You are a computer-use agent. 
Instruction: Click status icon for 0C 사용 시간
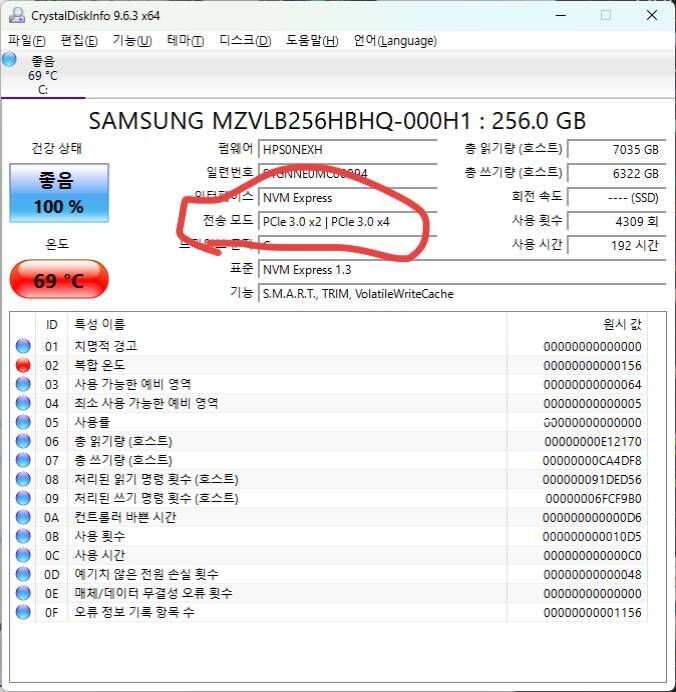(23, 555)
